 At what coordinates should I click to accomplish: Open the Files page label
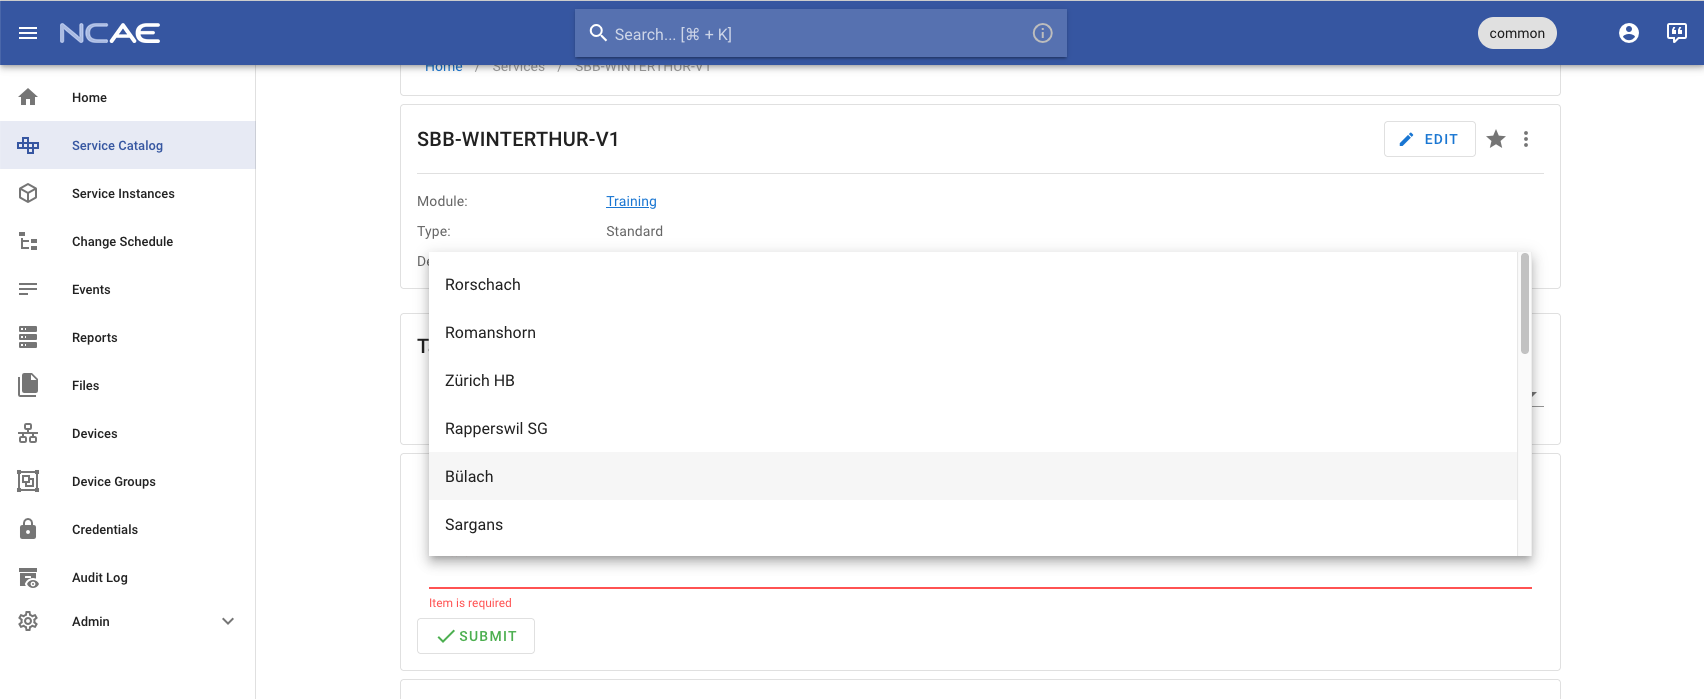point(85,385)
